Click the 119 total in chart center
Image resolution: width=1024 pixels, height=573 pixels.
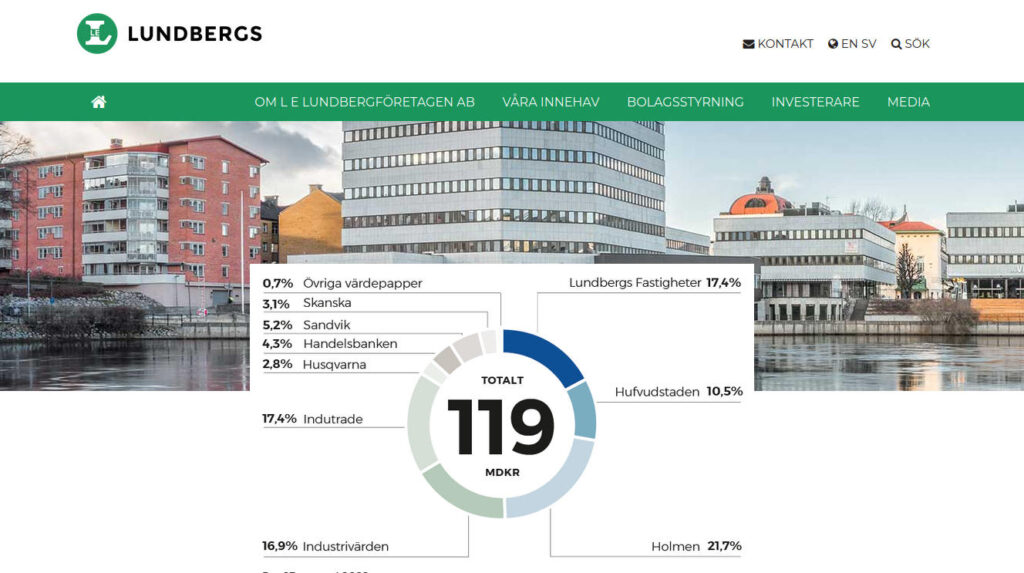pos(500,427)
